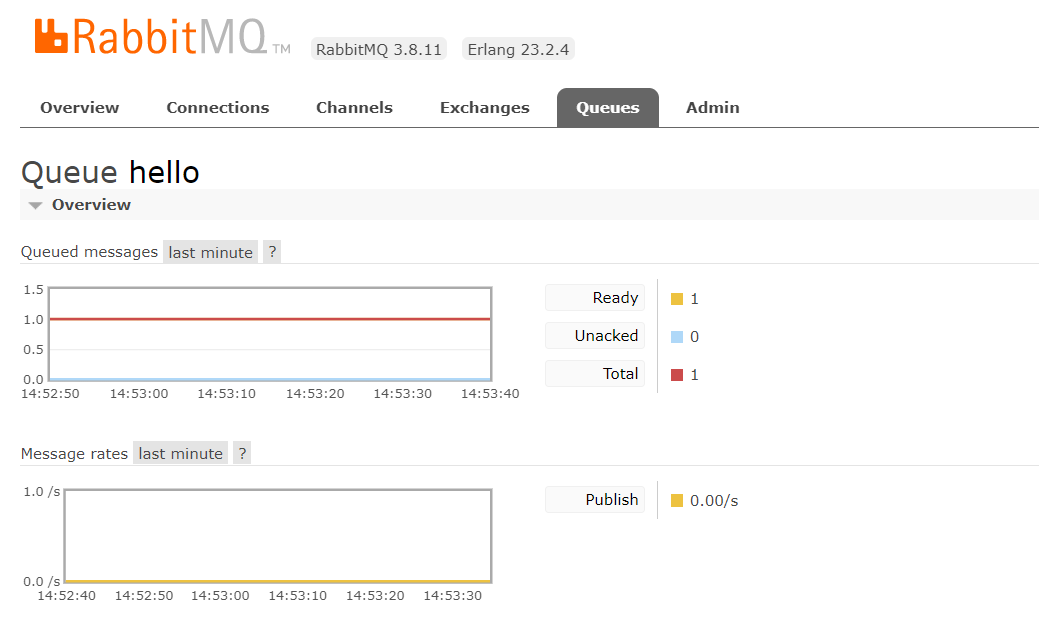This screenshot has width=1039, height=644.
Task: Click the RabbitMQ logo
Action: tap(162, 36)
